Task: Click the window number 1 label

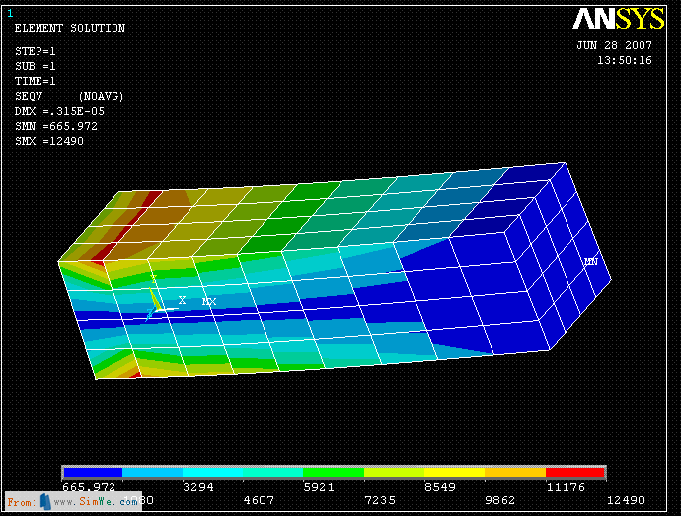Action: [11, 12]
